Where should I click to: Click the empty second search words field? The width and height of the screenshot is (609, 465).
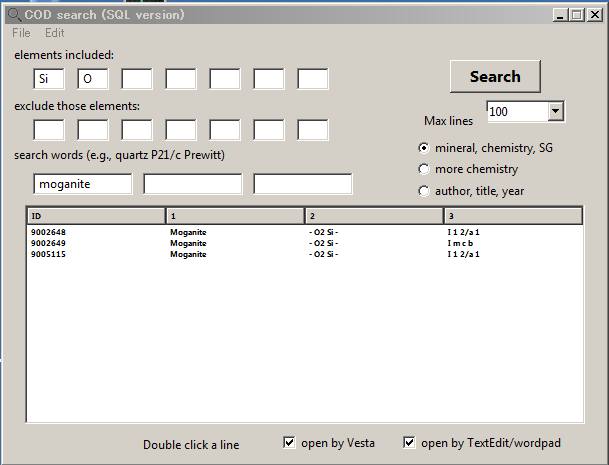pyautogui.click(x=193, y=184)
